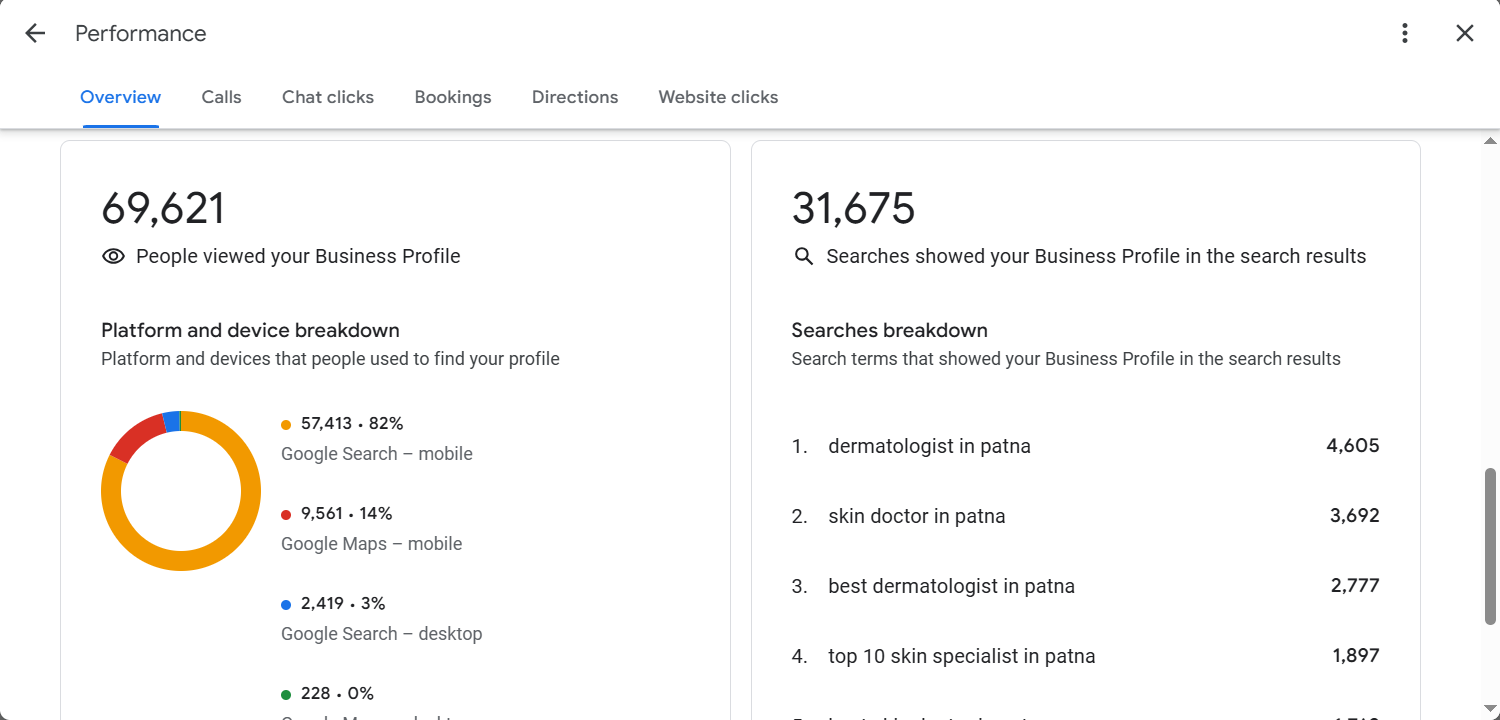This screenshot has width=1500, height=720.
Task: Switch to the Calls tab
Action: 221,97
